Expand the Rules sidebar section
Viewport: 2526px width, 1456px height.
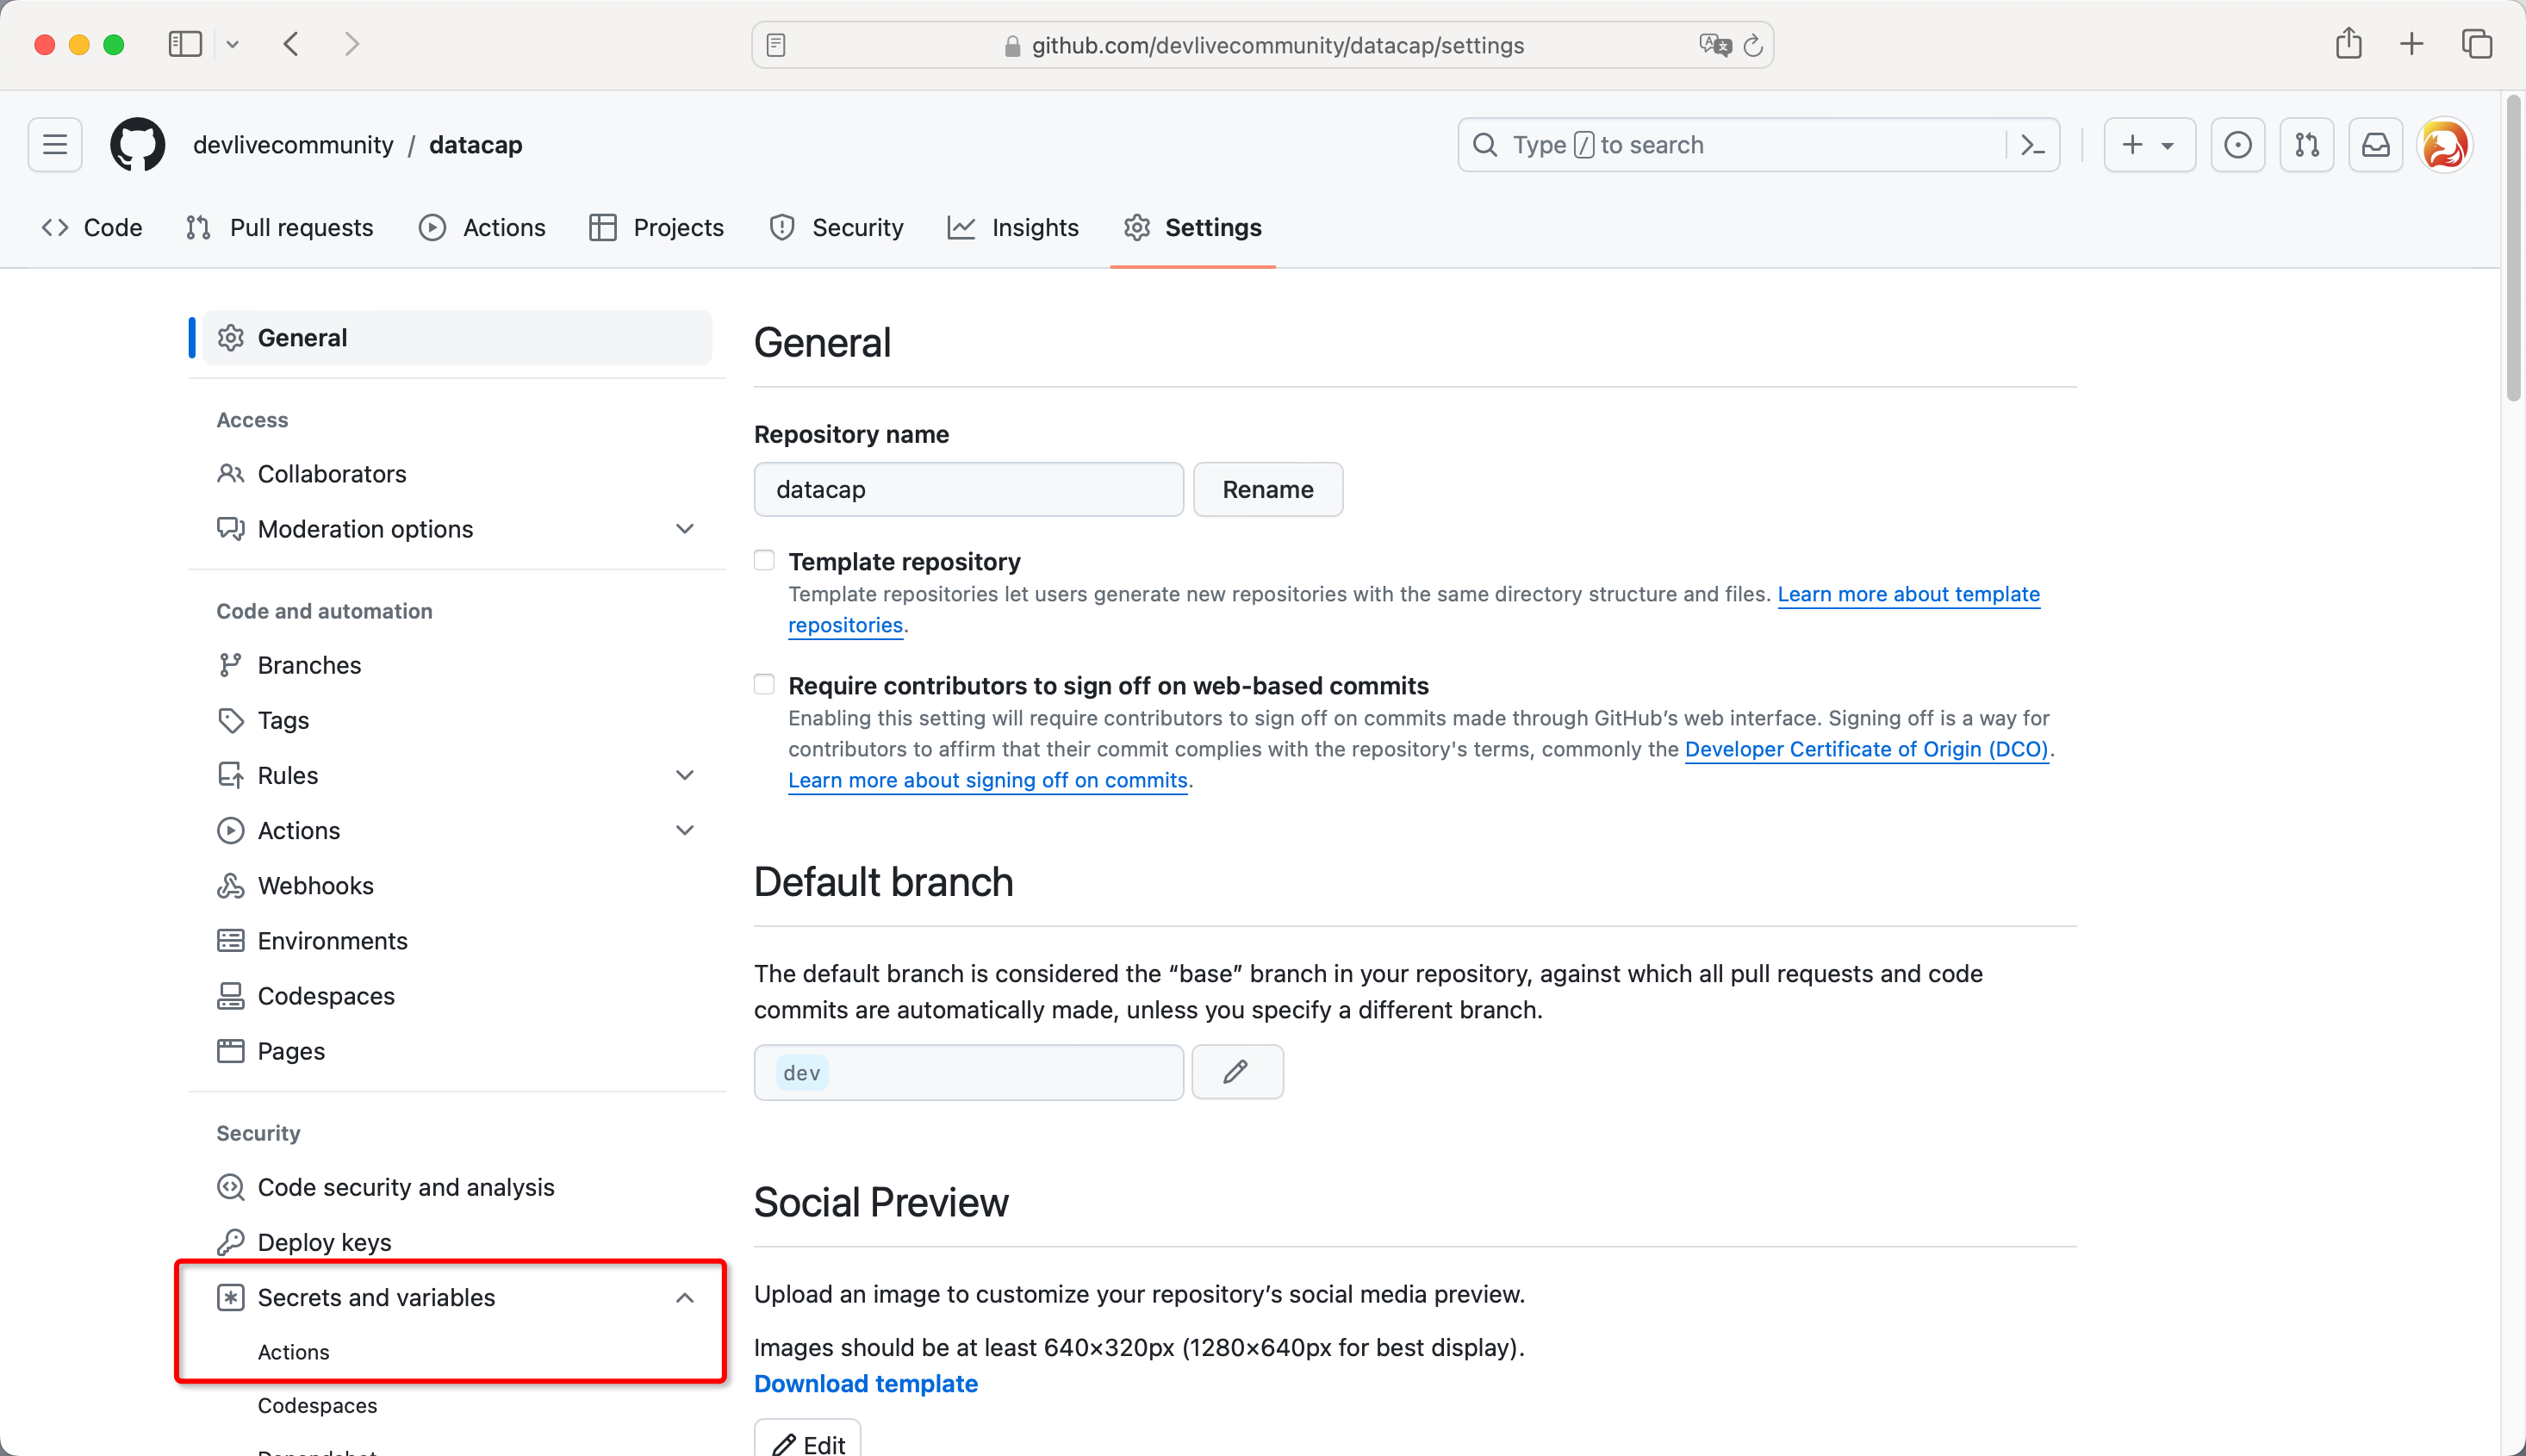[684, 775]
